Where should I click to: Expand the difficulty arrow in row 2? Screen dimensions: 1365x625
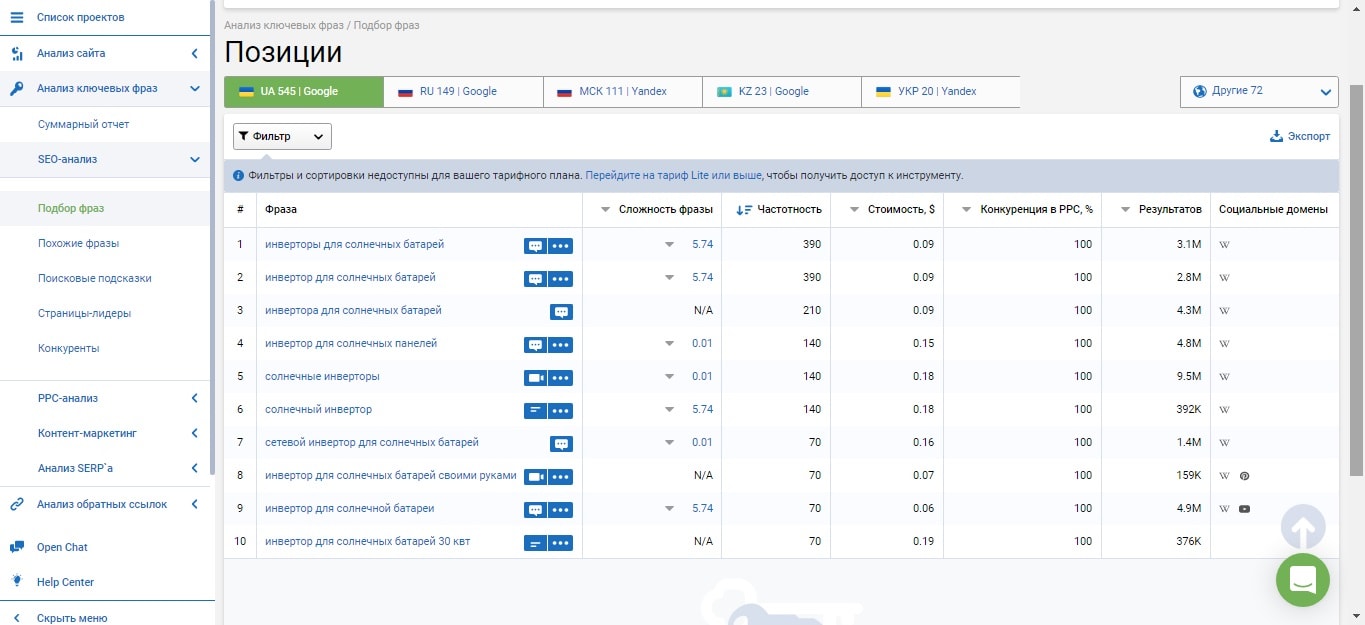pos(669,277)
